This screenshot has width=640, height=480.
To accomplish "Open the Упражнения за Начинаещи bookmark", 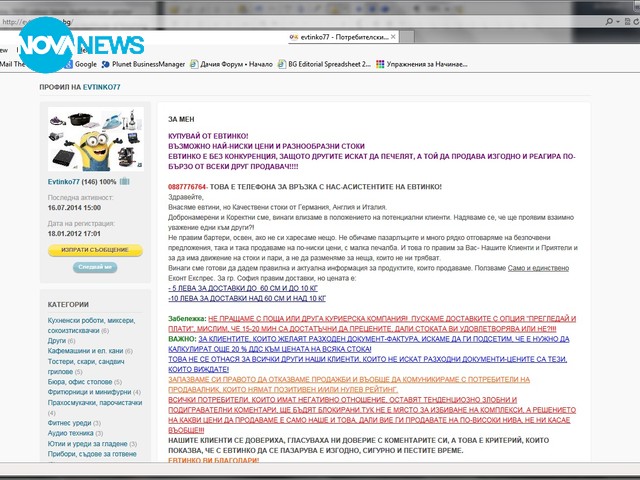I will point(422,64).
